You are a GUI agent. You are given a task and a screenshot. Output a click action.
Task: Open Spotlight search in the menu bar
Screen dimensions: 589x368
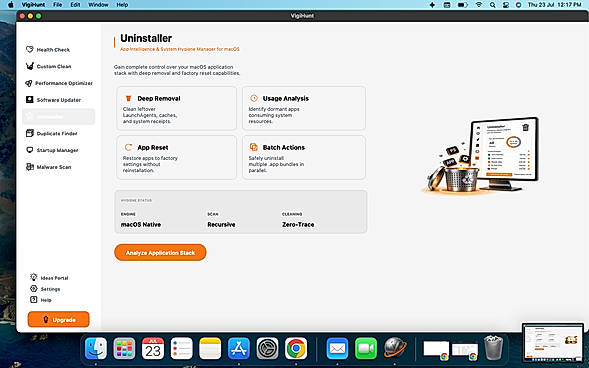[492, 5]
